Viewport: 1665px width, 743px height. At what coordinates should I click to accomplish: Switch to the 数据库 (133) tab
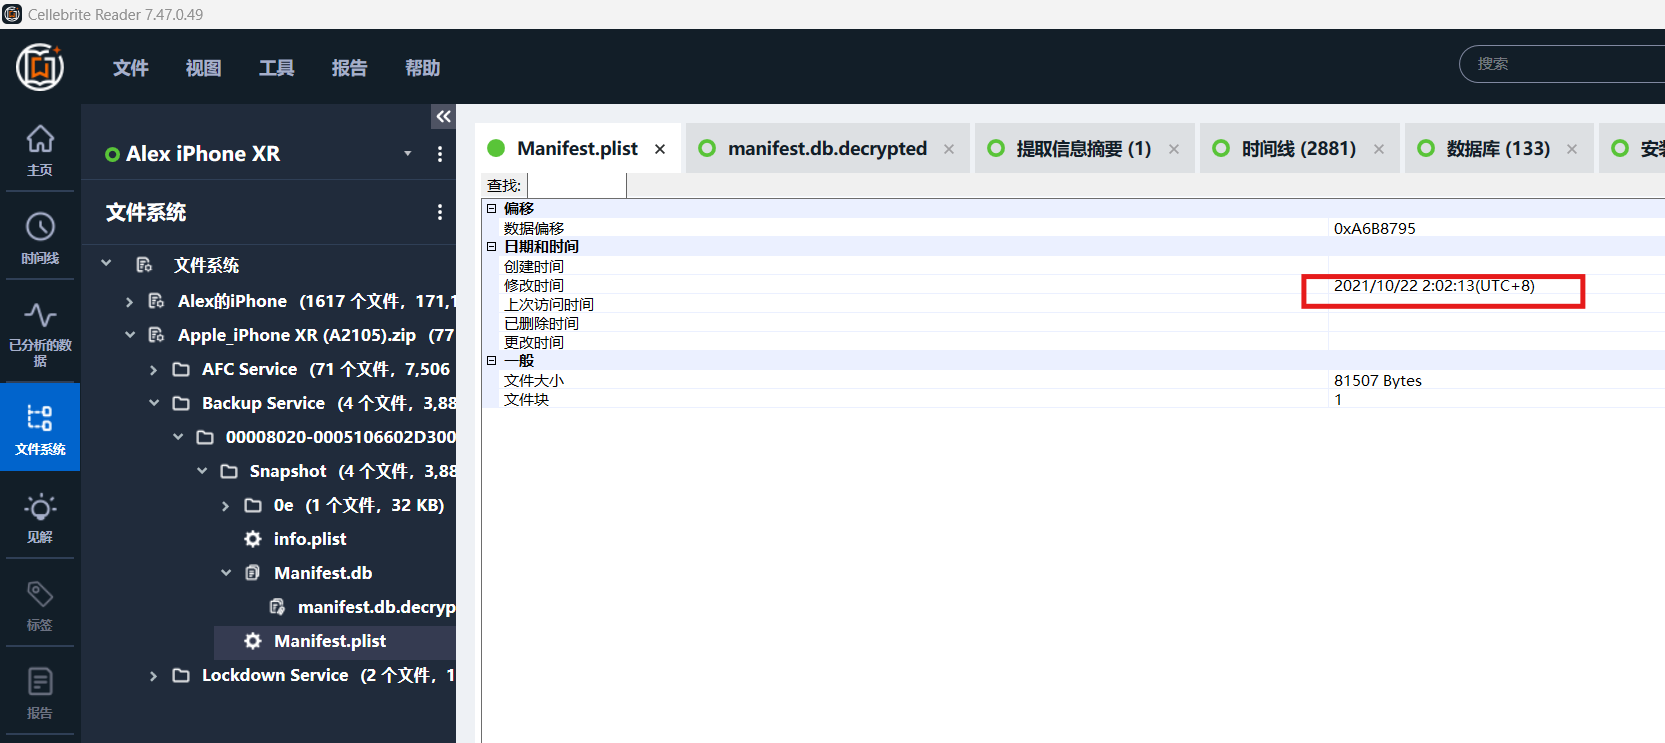point(1498,149)
